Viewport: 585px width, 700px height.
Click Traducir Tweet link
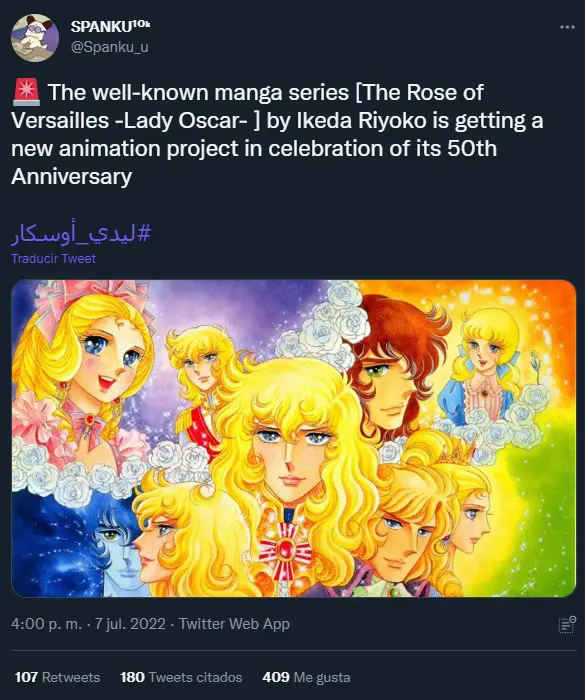click(x=54, y=258)
